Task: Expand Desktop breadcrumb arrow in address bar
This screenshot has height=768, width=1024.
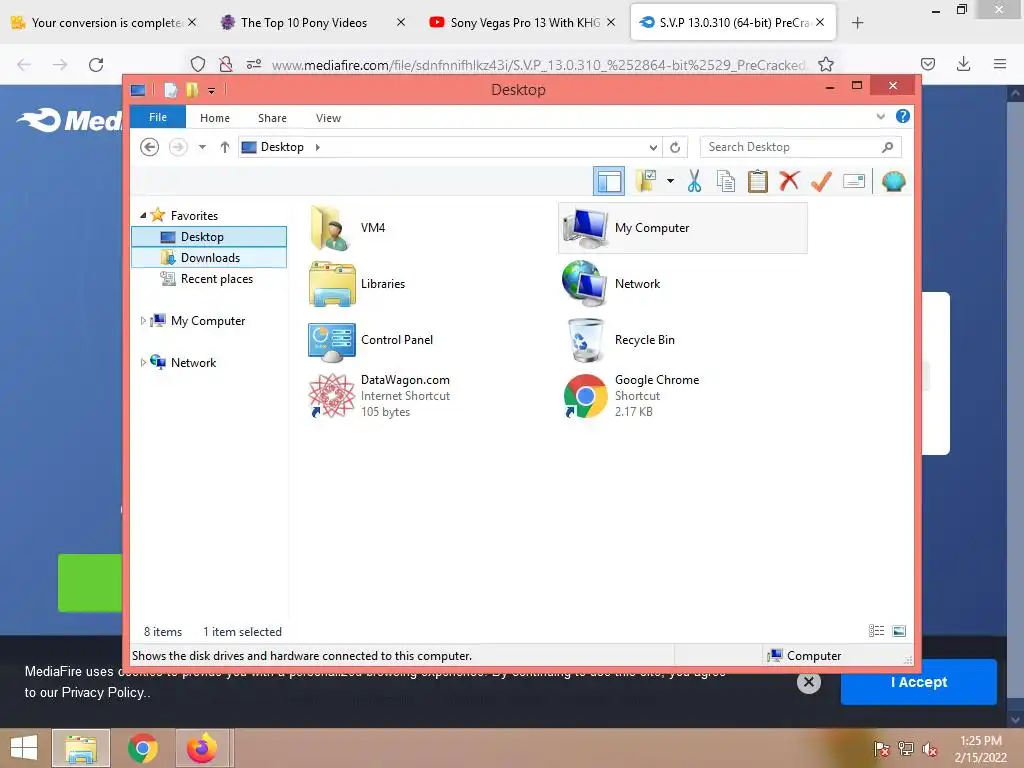Action: (317, 147)
